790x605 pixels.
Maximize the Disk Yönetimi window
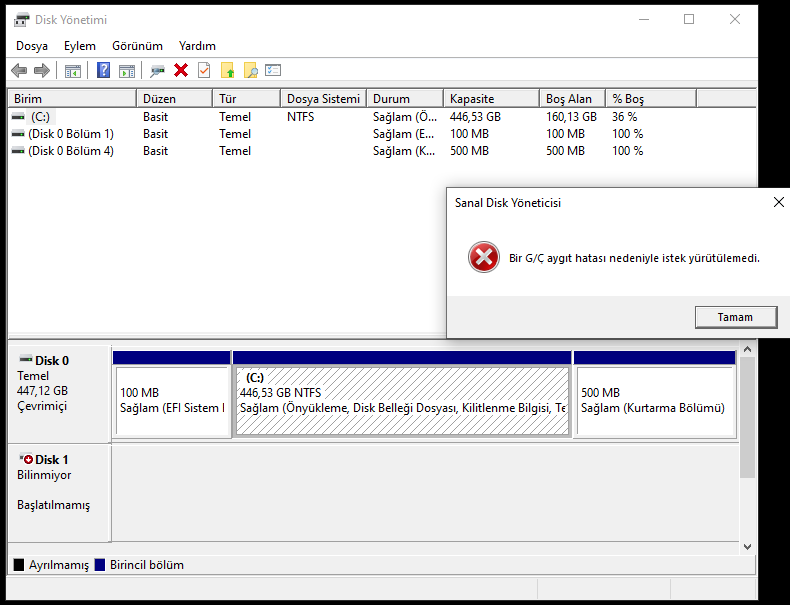pyautogui.click(x=689, y=20)
